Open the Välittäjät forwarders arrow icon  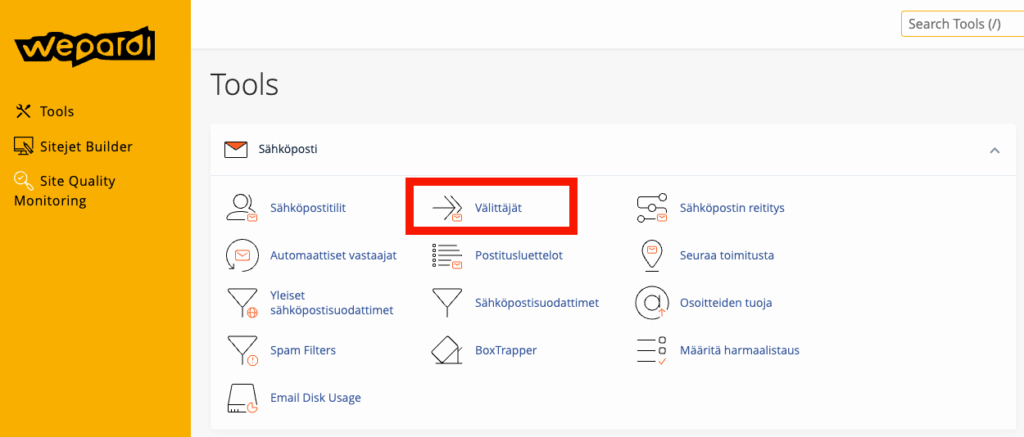(x=447, y=208)
